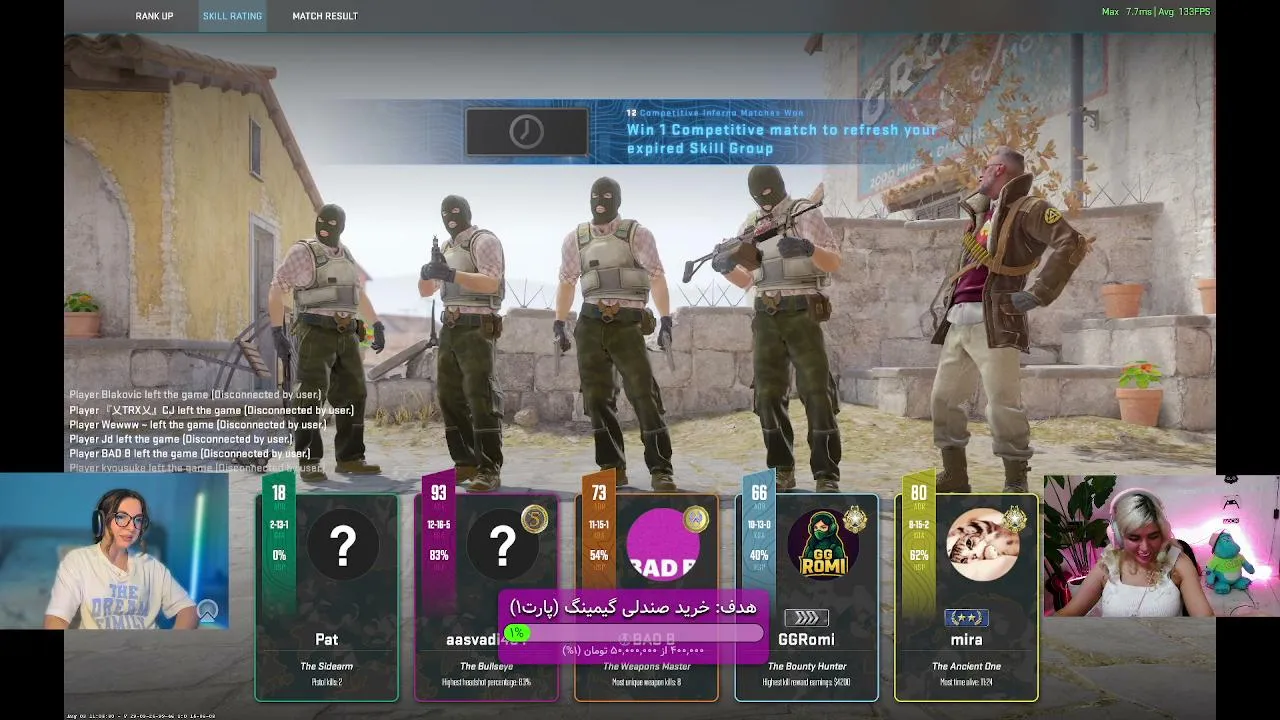Image resolution: width=1280 pixels, height=720 pixels.
Task: Click the donation goal progress bar
Action: click(634, 633)
